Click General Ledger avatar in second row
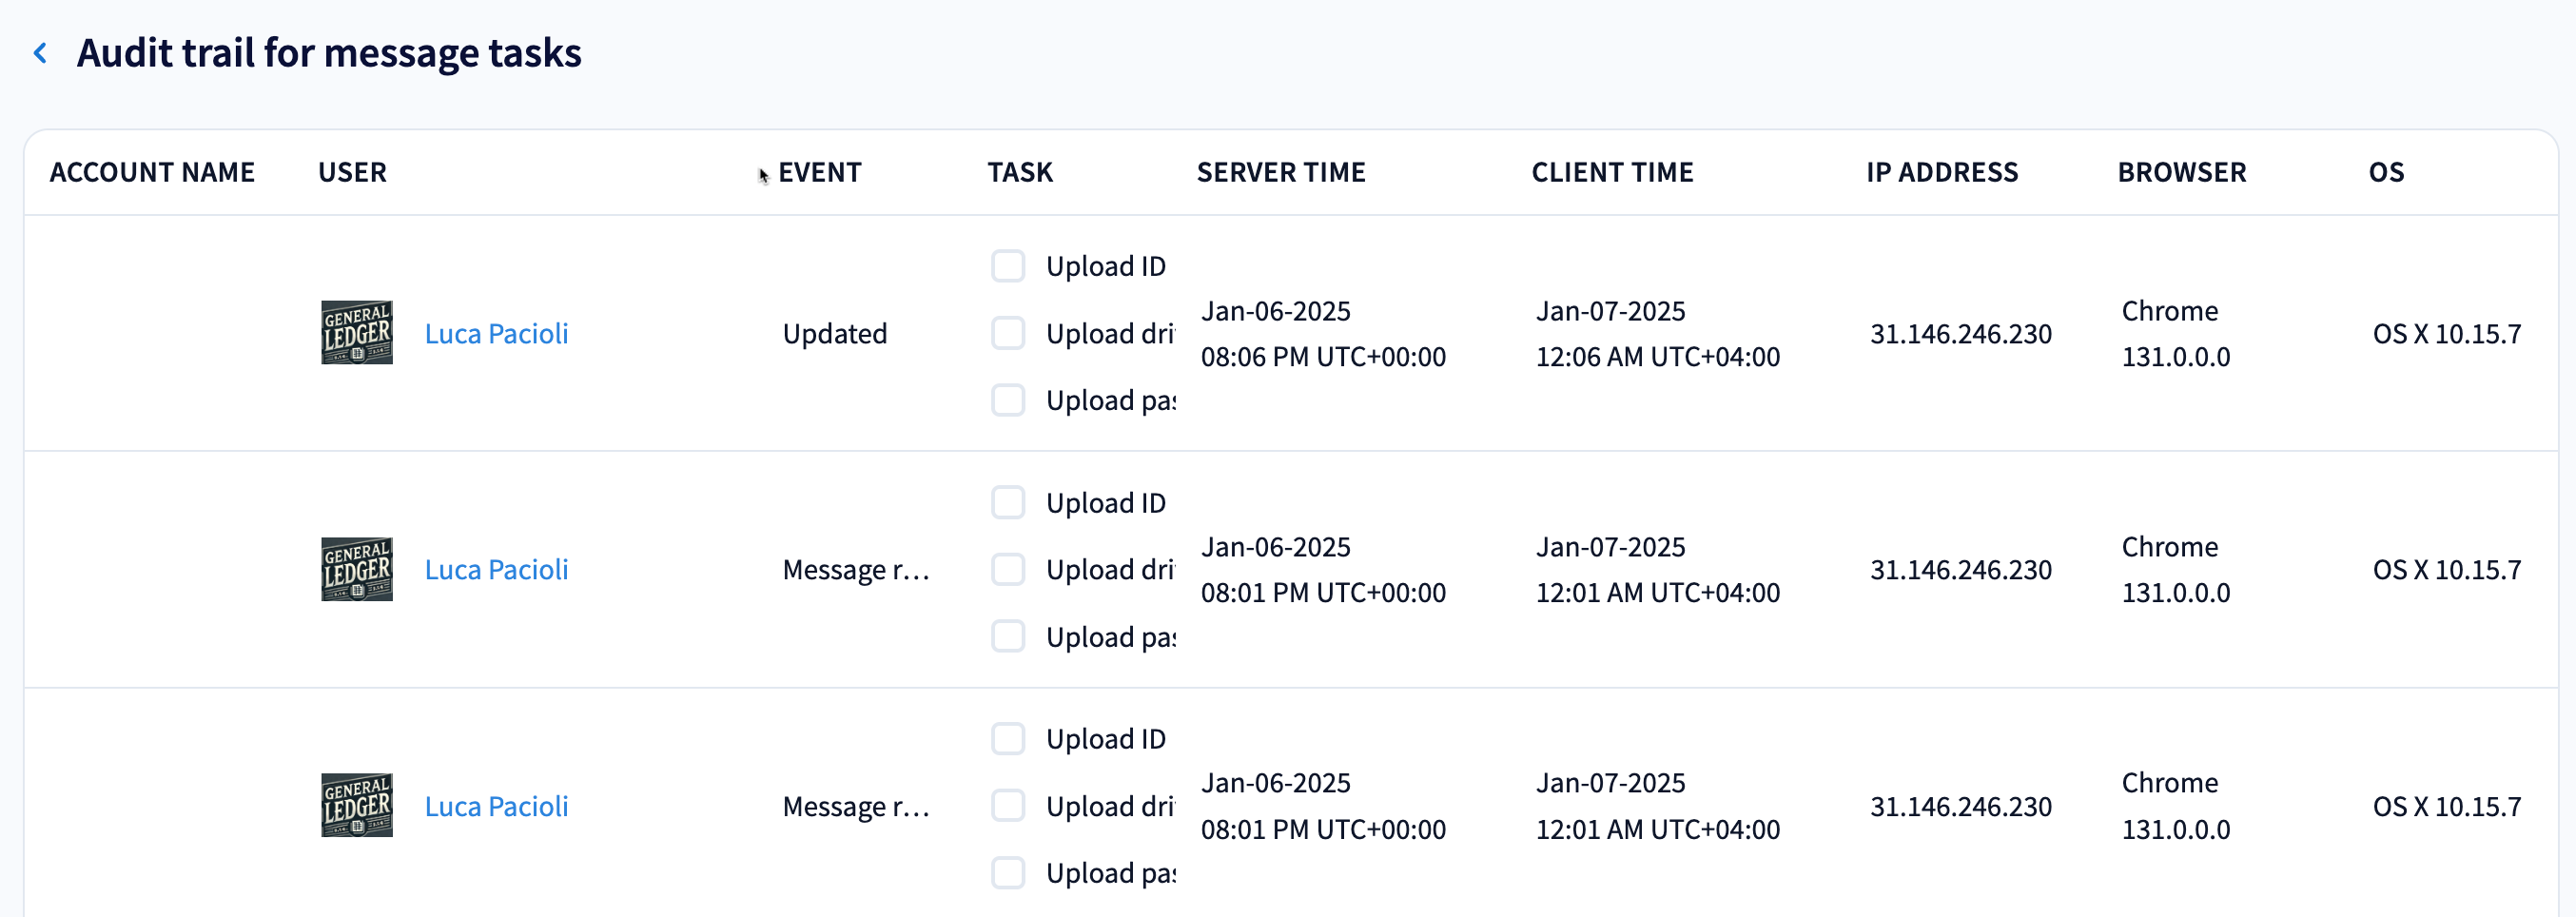Viewport: 2576px width, 917px height. [x=356, y=569]
